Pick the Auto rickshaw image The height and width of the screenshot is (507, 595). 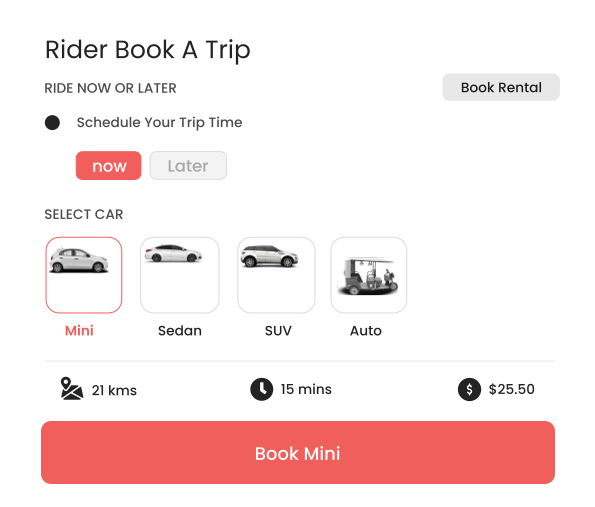tap(368, 276)
